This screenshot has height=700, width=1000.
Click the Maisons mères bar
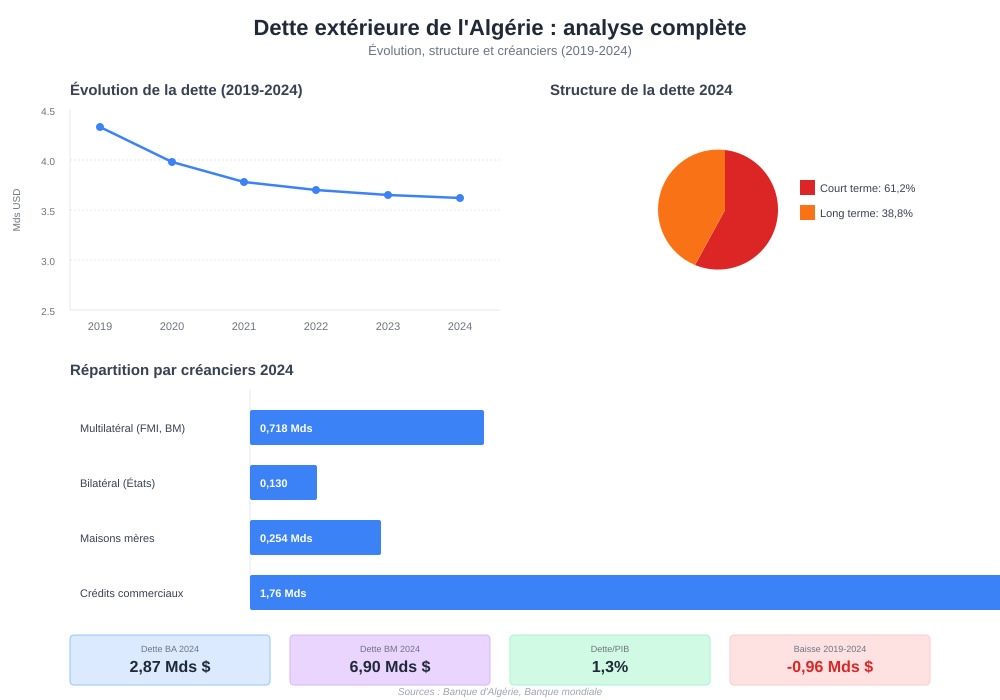pyautogui.click(x=315, y=538)
